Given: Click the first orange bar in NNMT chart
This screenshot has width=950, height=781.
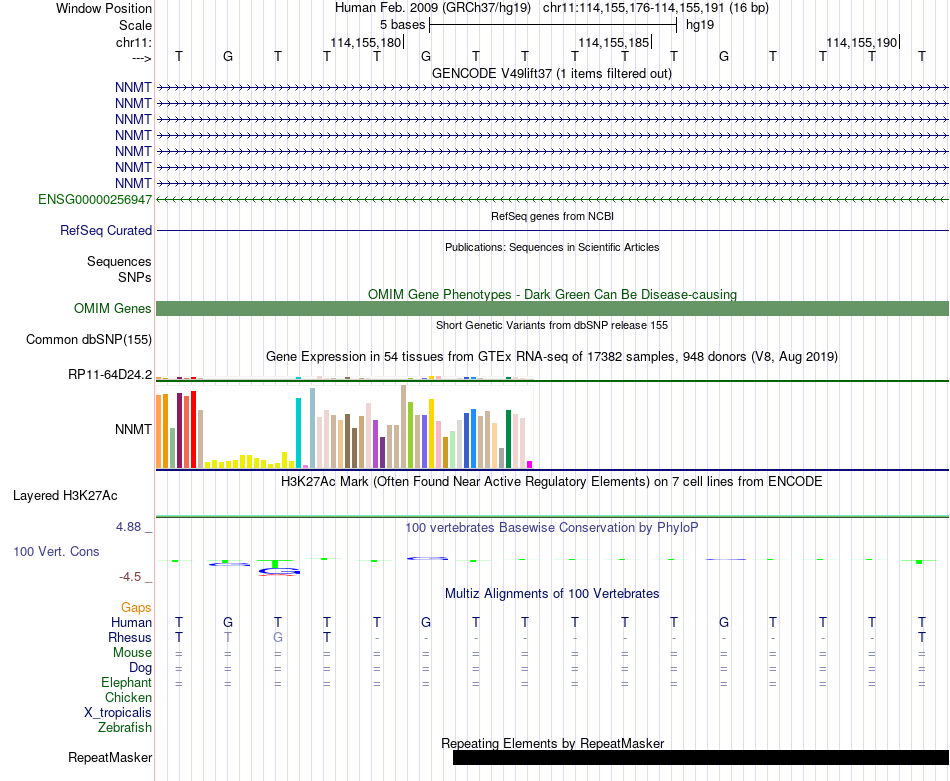Looking at the screenshot, I should point(159,431).
